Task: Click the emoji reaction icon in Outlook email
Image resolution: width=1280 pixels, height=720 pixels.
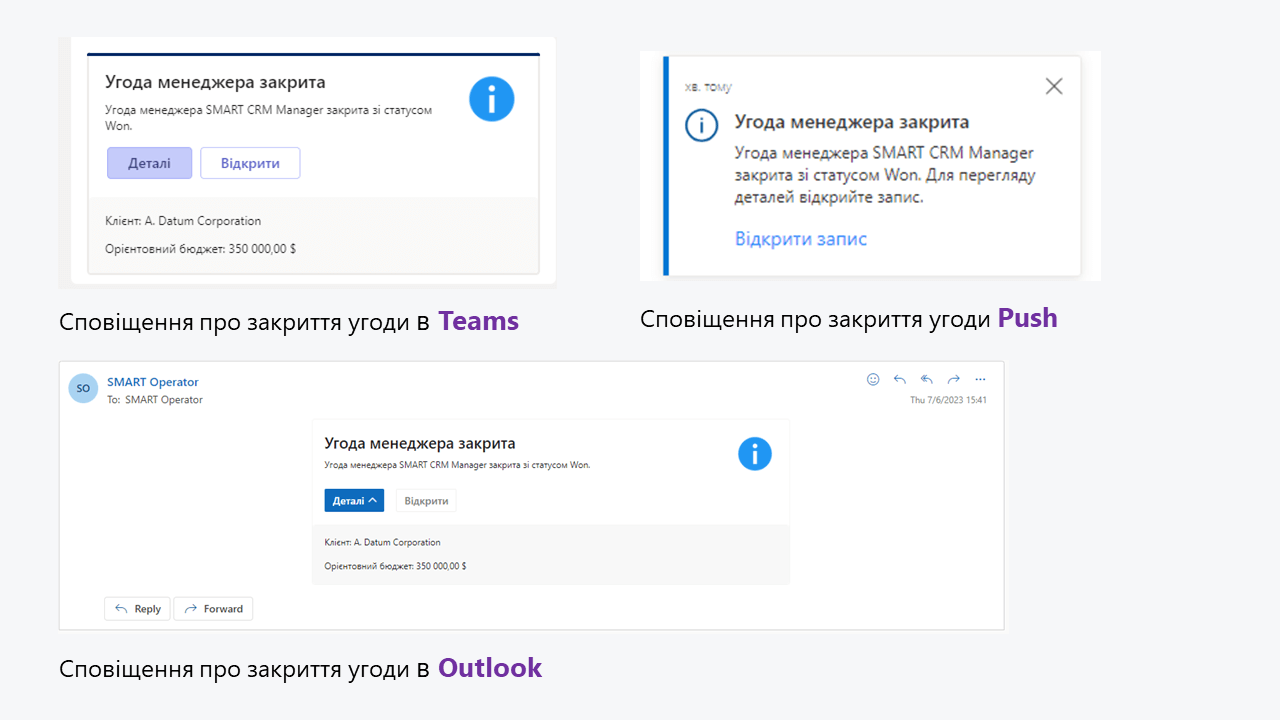Action: pos(873,379)
